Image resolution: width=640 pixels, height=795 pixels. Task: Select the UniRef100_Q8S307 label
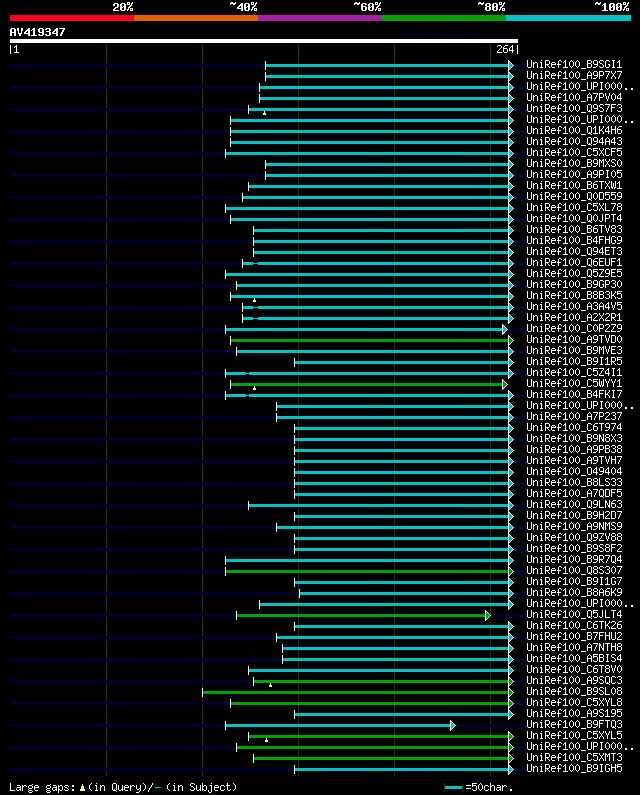point(574,570)
